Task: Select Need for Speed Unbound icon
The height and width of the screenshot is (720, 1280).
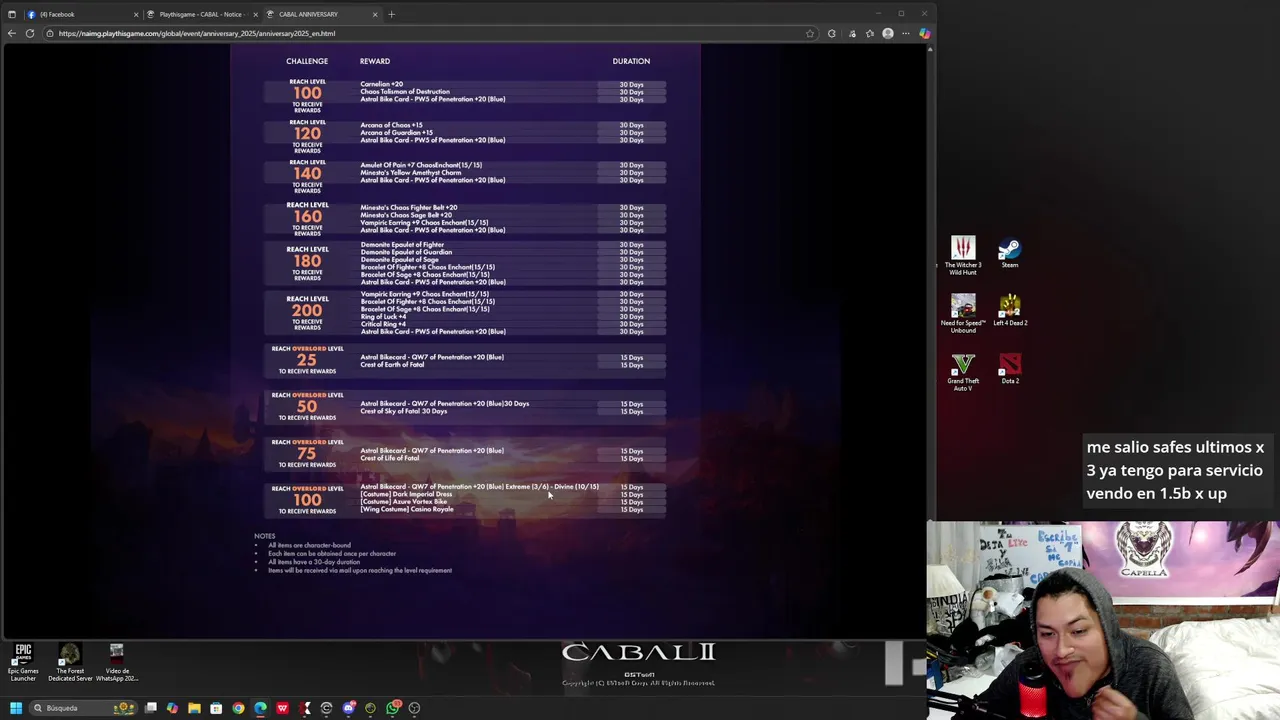Action: pyautogui.click(x=963, y=314)
